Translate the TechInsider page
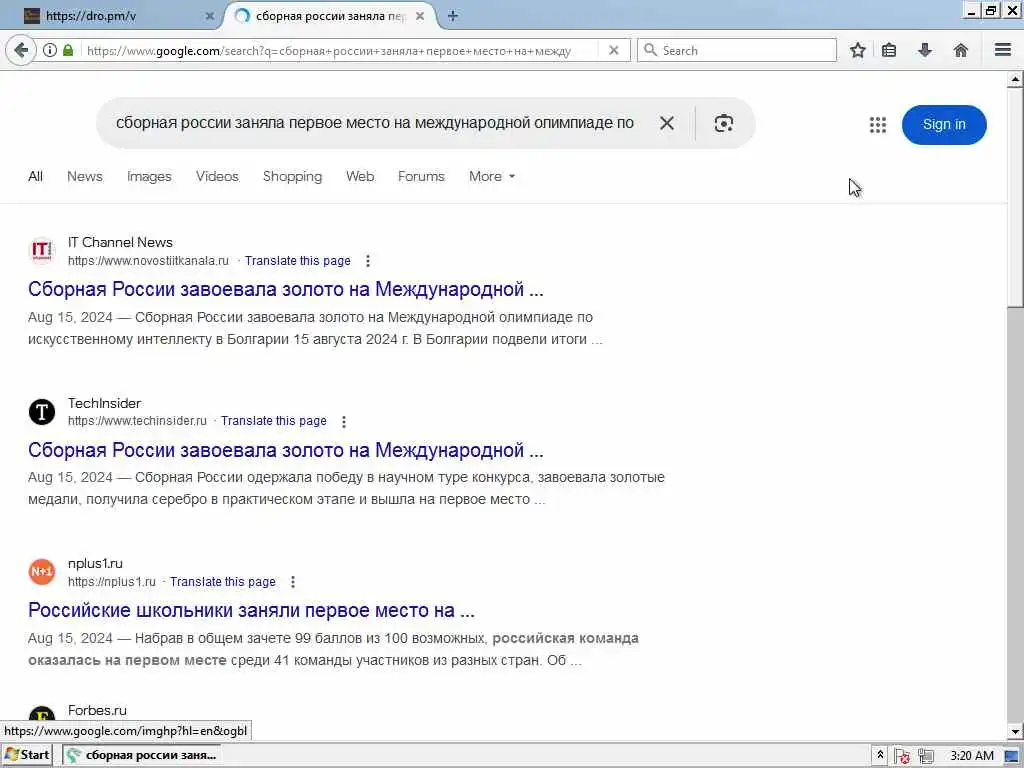Image resolution: width=1024 pixels, height=768 pixels. (x=274, y=421)
